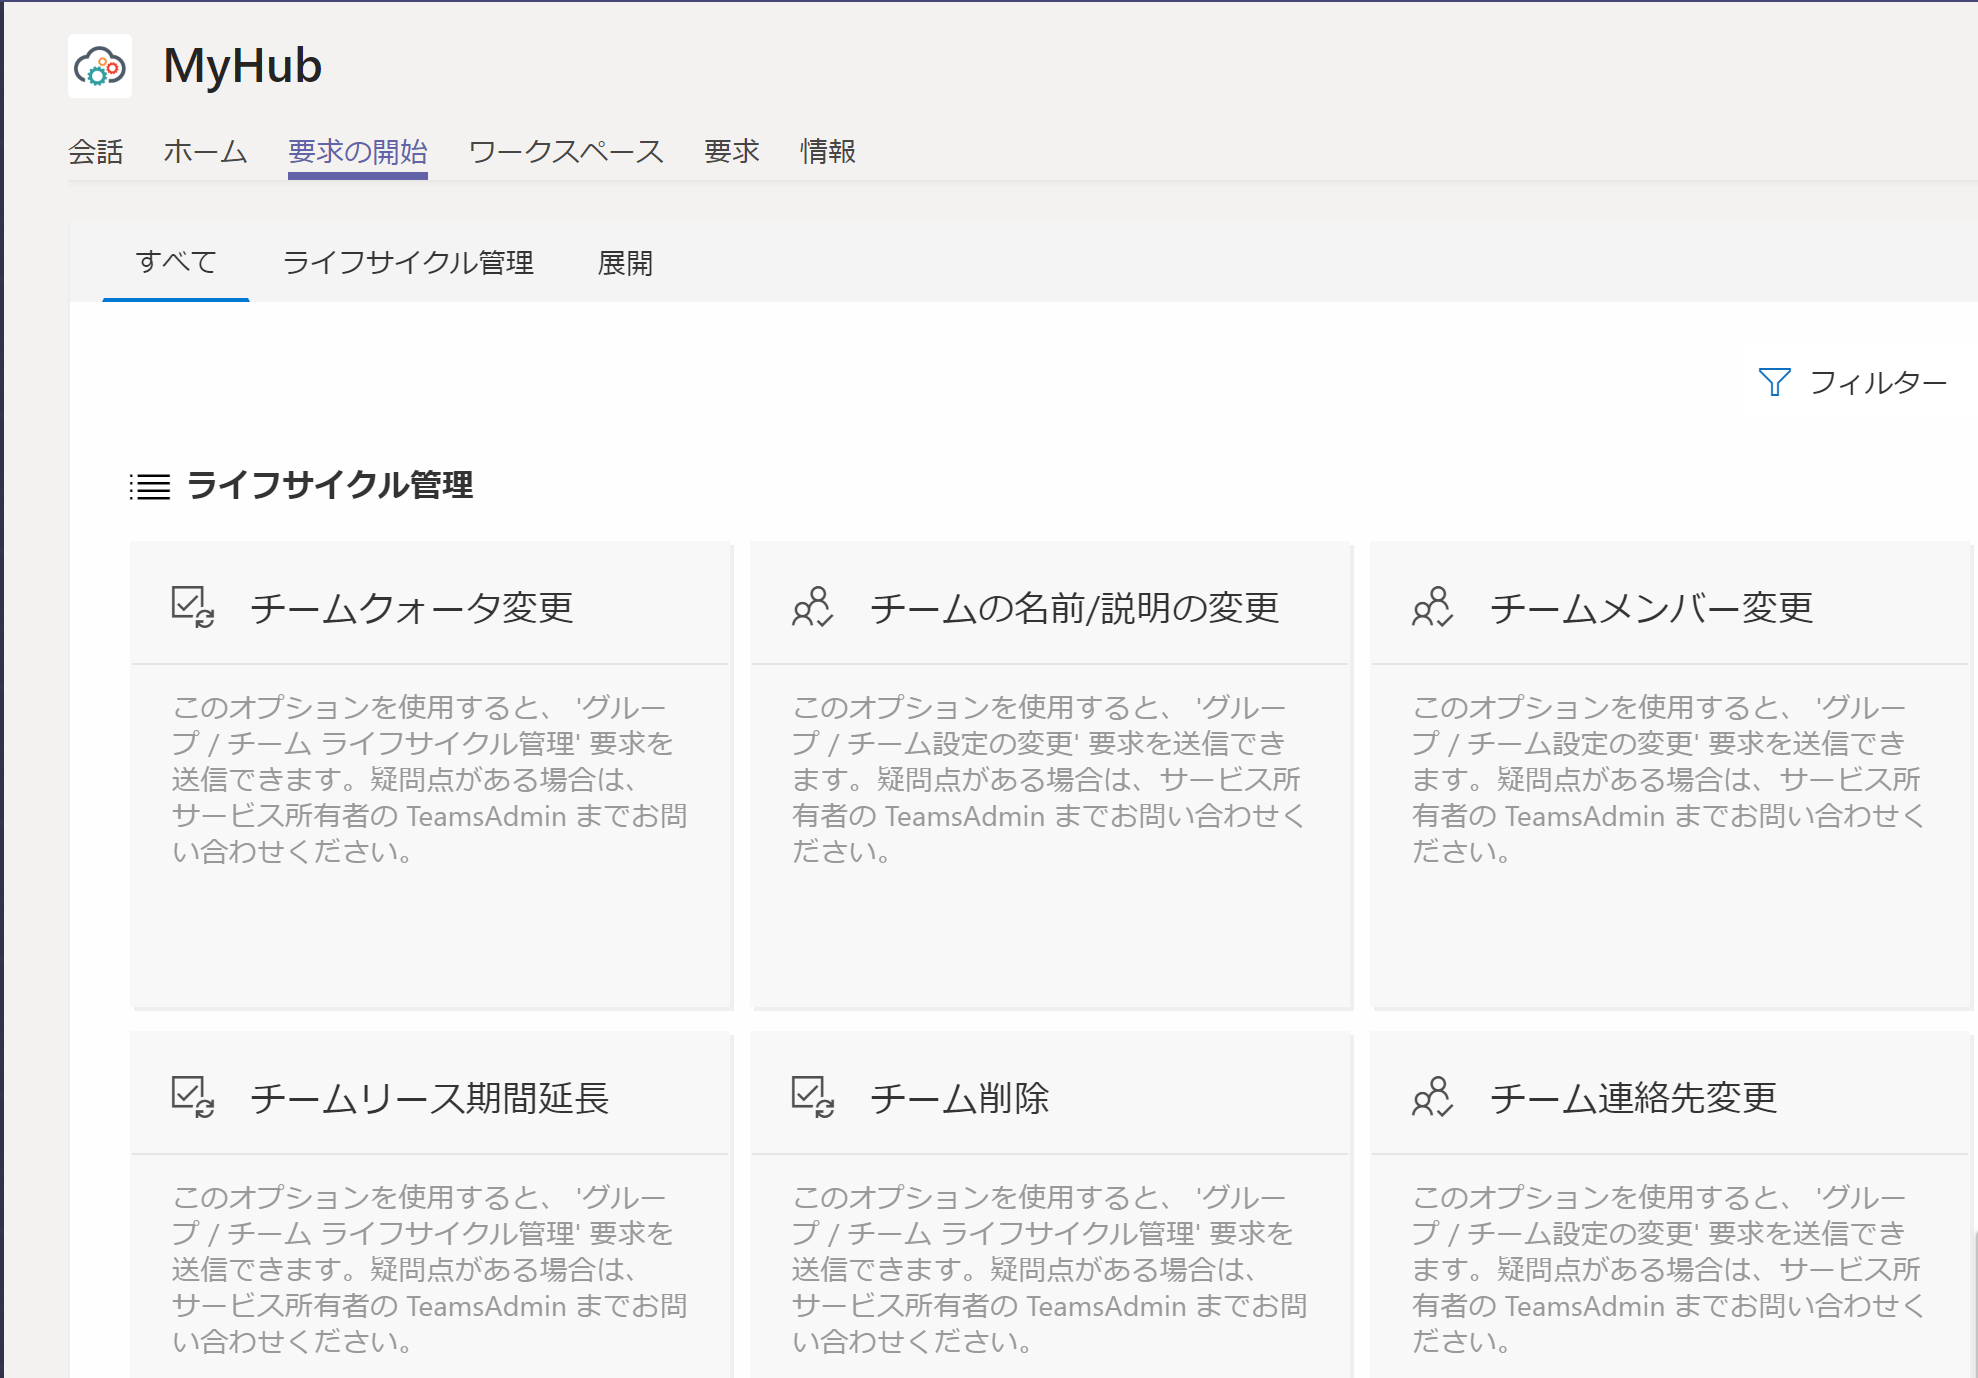Open the チームの名前/説明の変更 request card
Screen dimensions: 1978x1378
pos(1051,776)
